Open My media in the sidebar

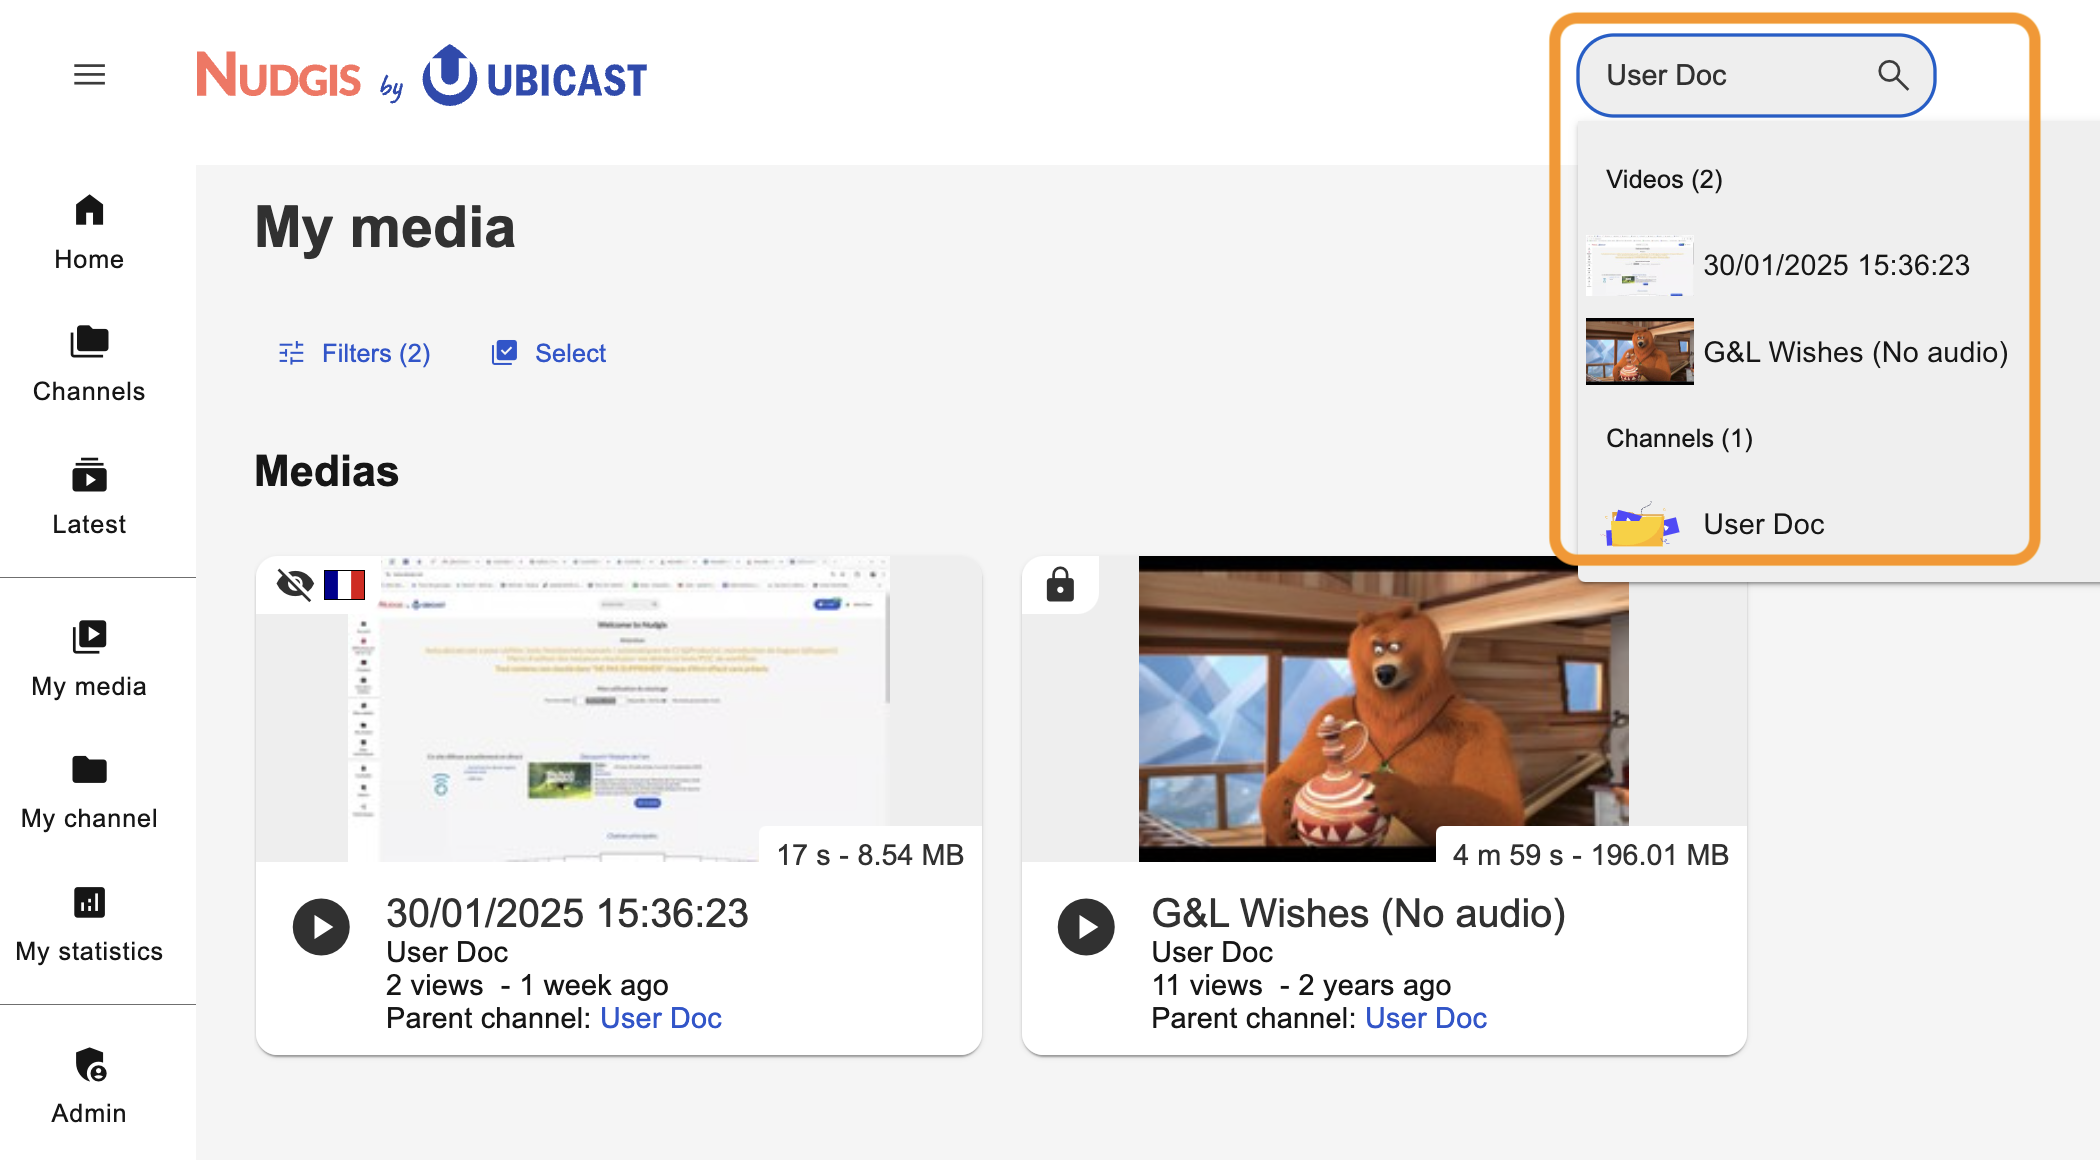[89, 659]
